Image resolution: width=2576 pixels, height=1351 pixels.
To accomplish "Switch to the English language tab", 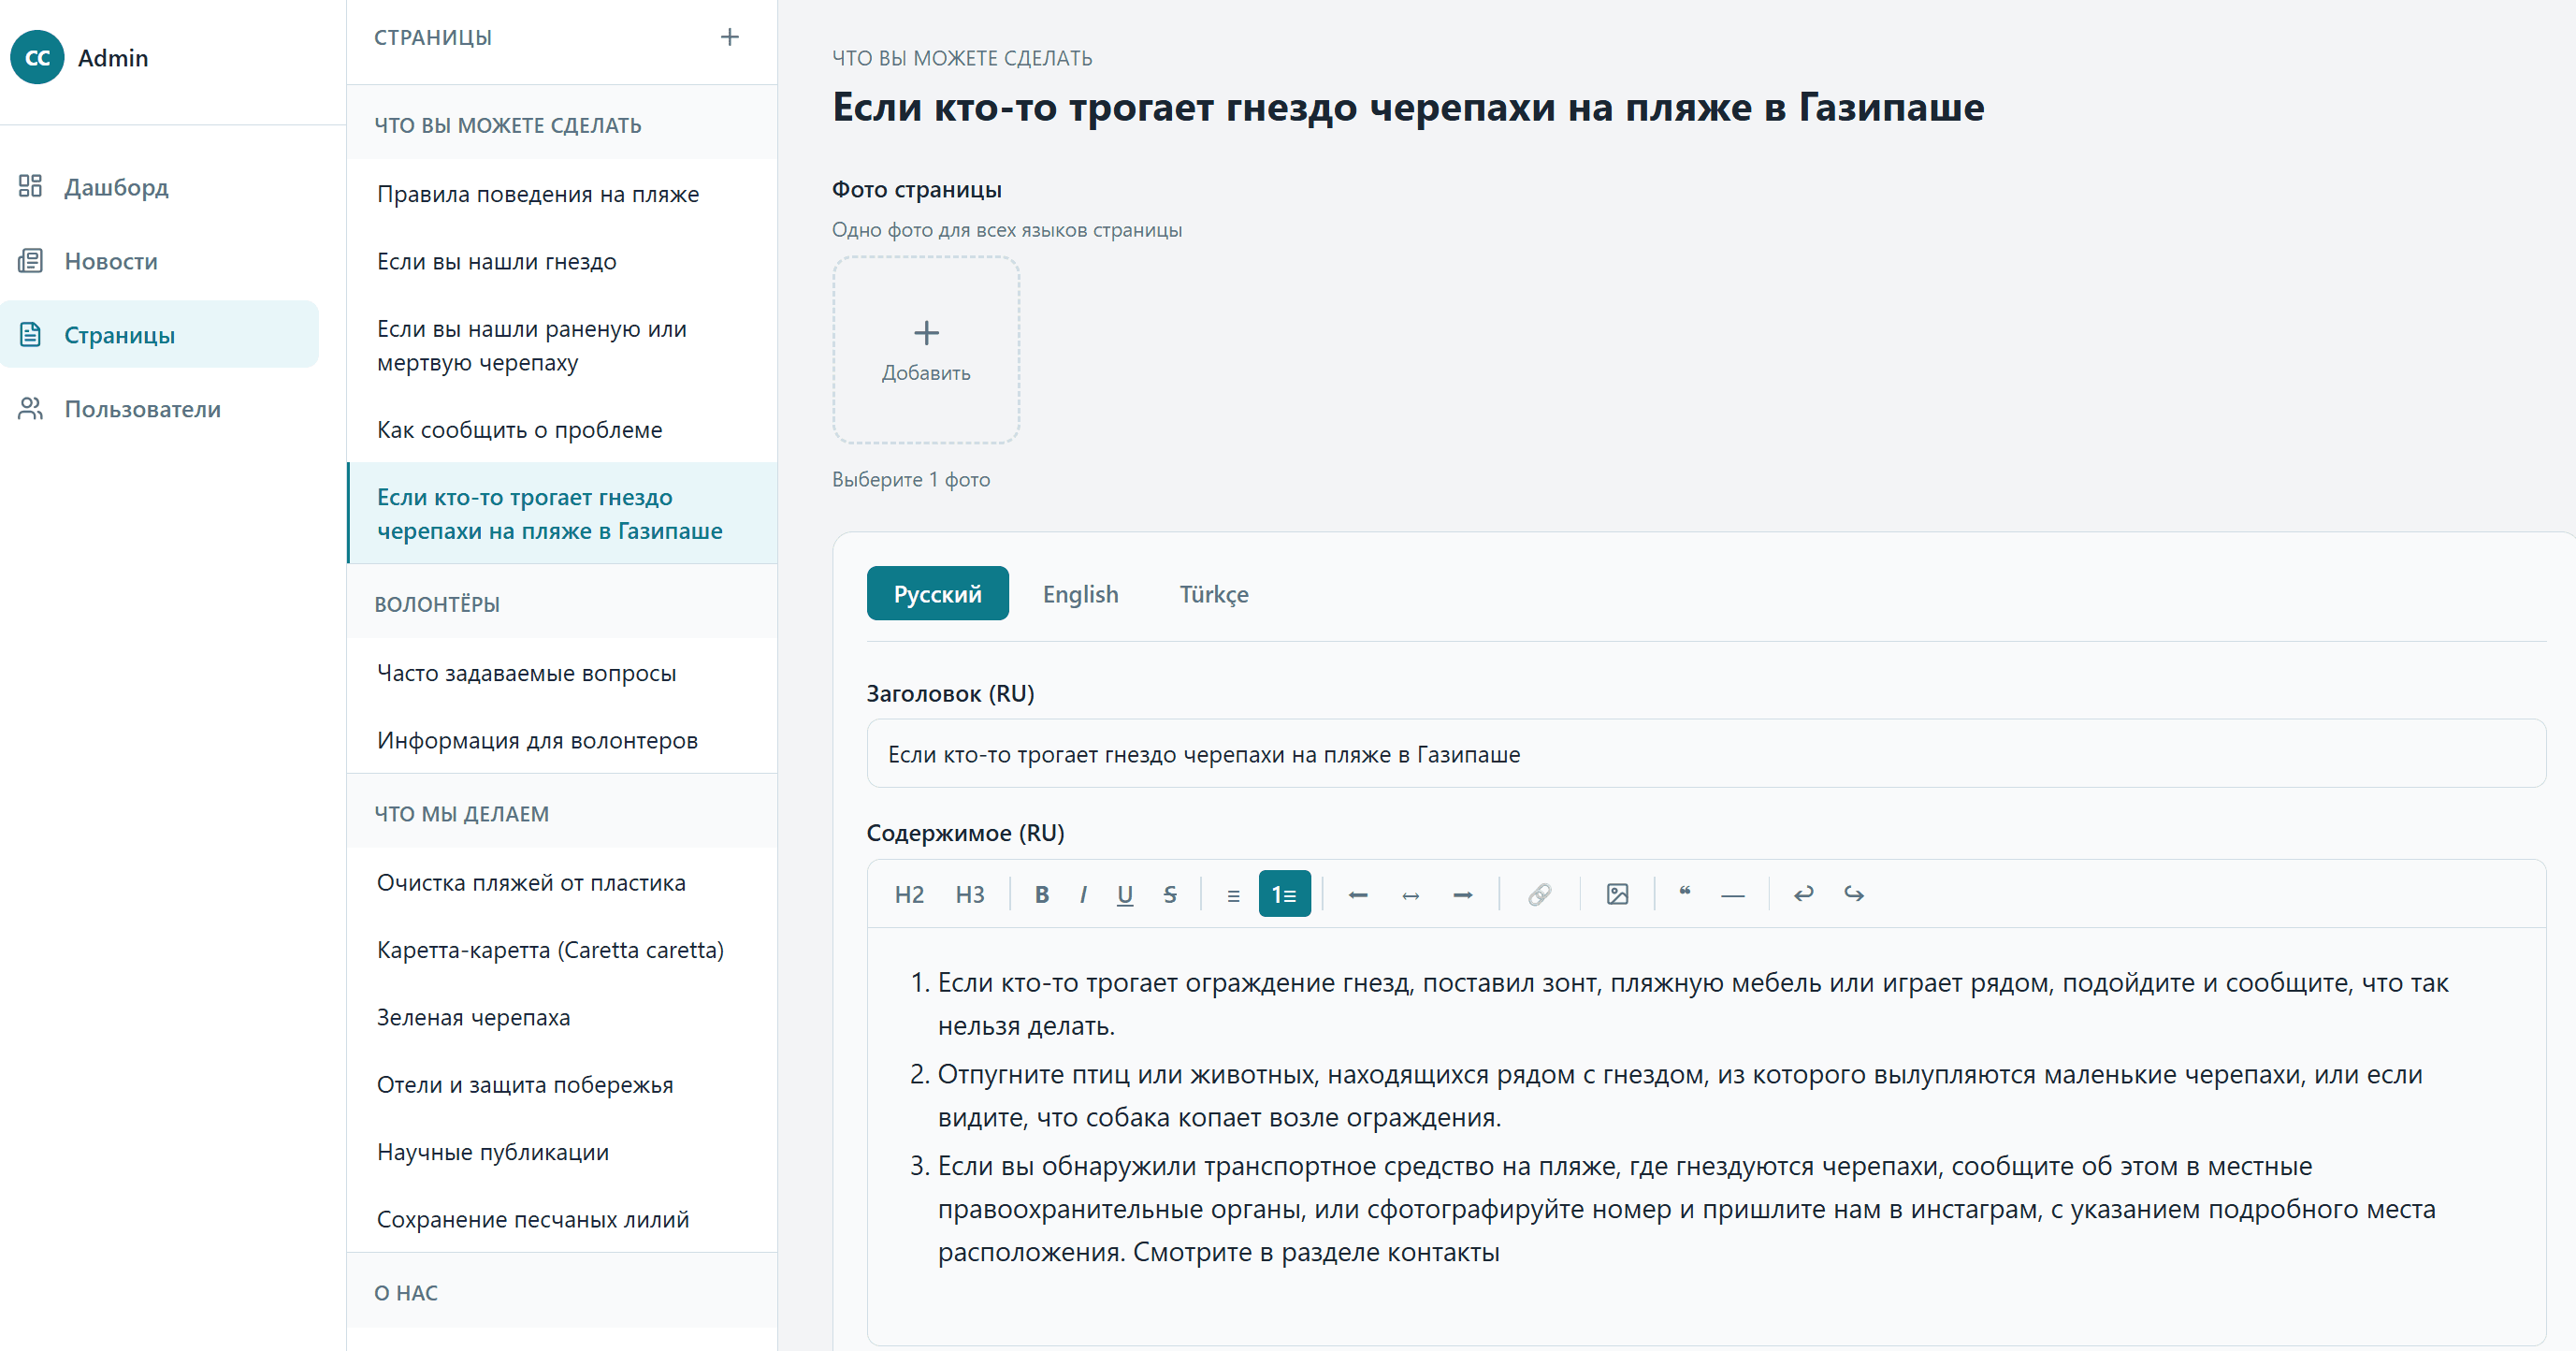I will [x=1081, y=594].
